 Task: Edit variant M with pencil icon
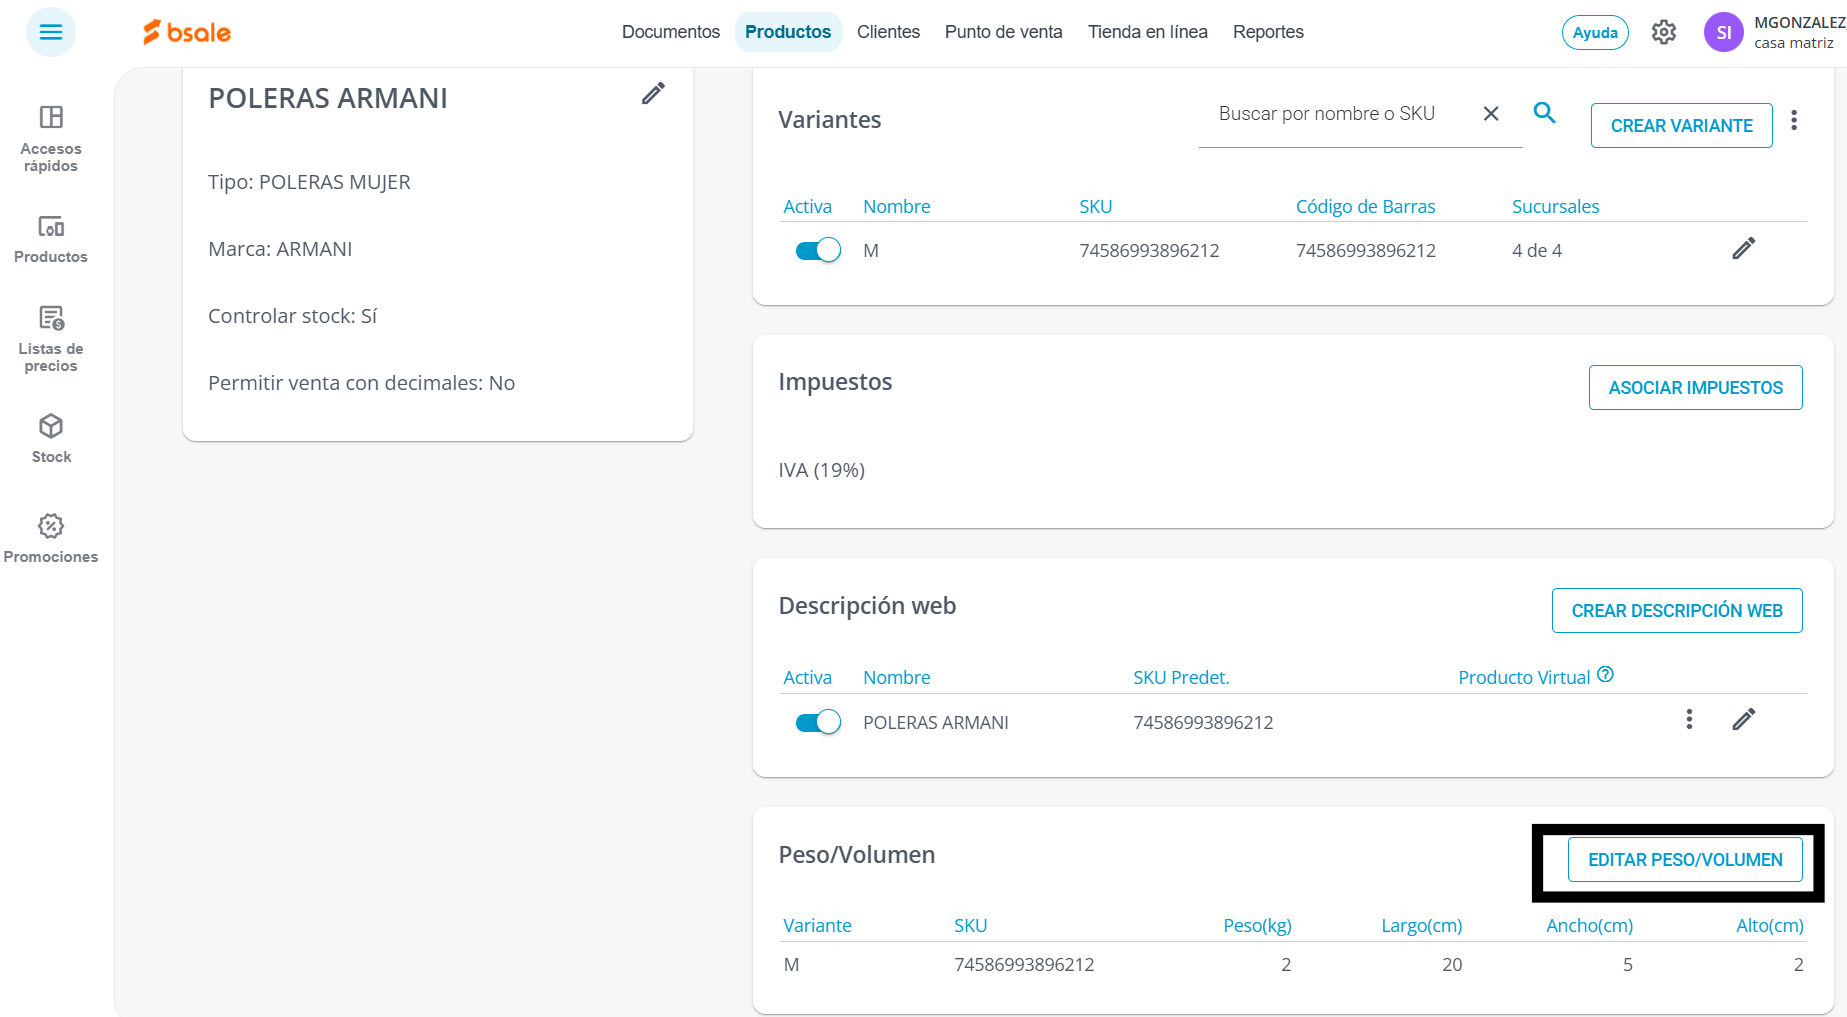pyautogui.click(x=1744, y=249)
